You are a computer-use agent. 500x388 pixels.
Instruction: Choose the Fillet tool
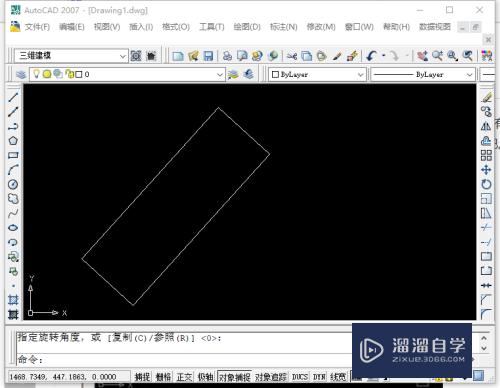click(486, 314)
